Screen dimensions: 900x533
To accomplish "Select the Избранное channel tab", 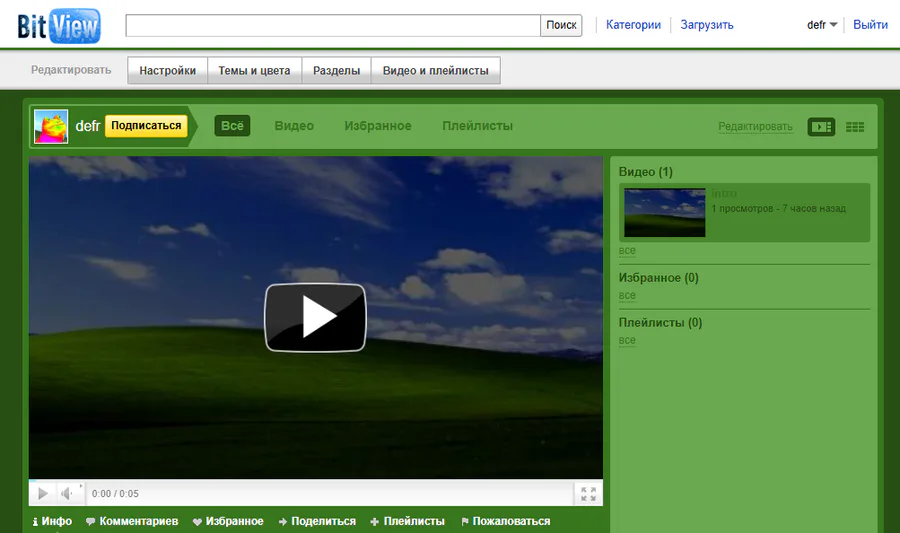I will point(378,126).
